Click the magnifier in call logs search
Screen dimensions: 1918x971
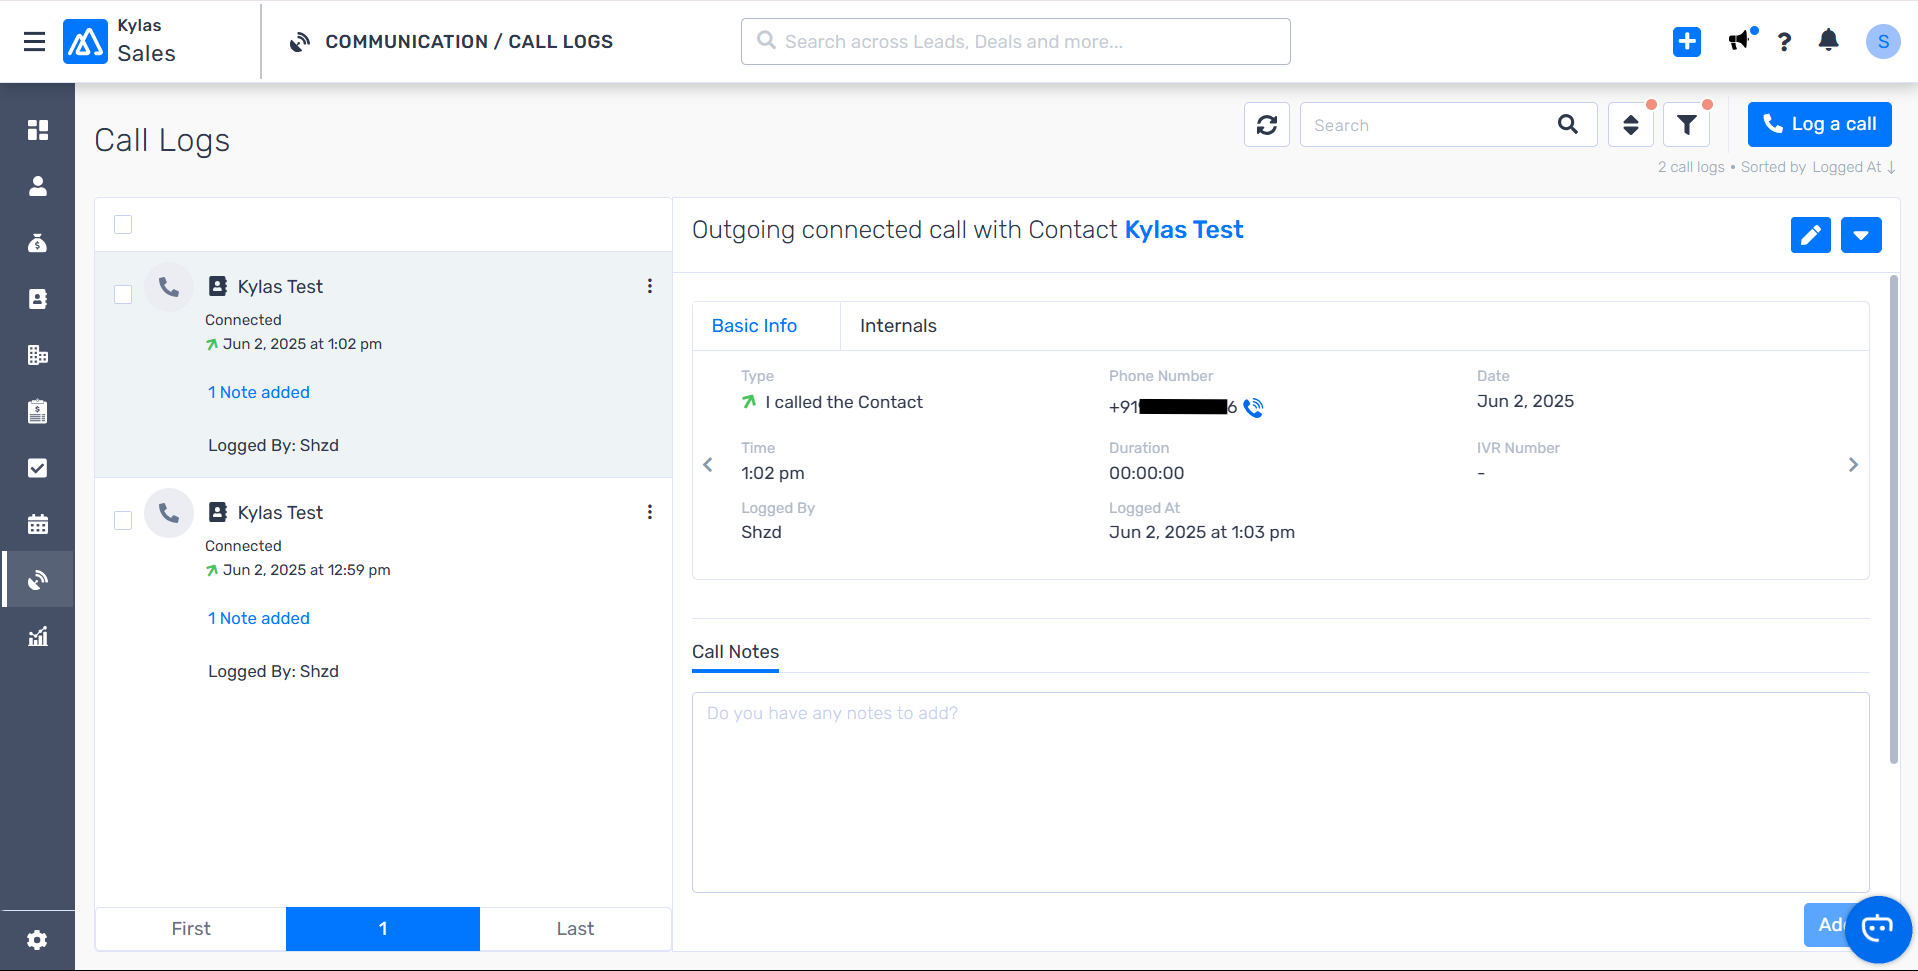(1568, 124)
